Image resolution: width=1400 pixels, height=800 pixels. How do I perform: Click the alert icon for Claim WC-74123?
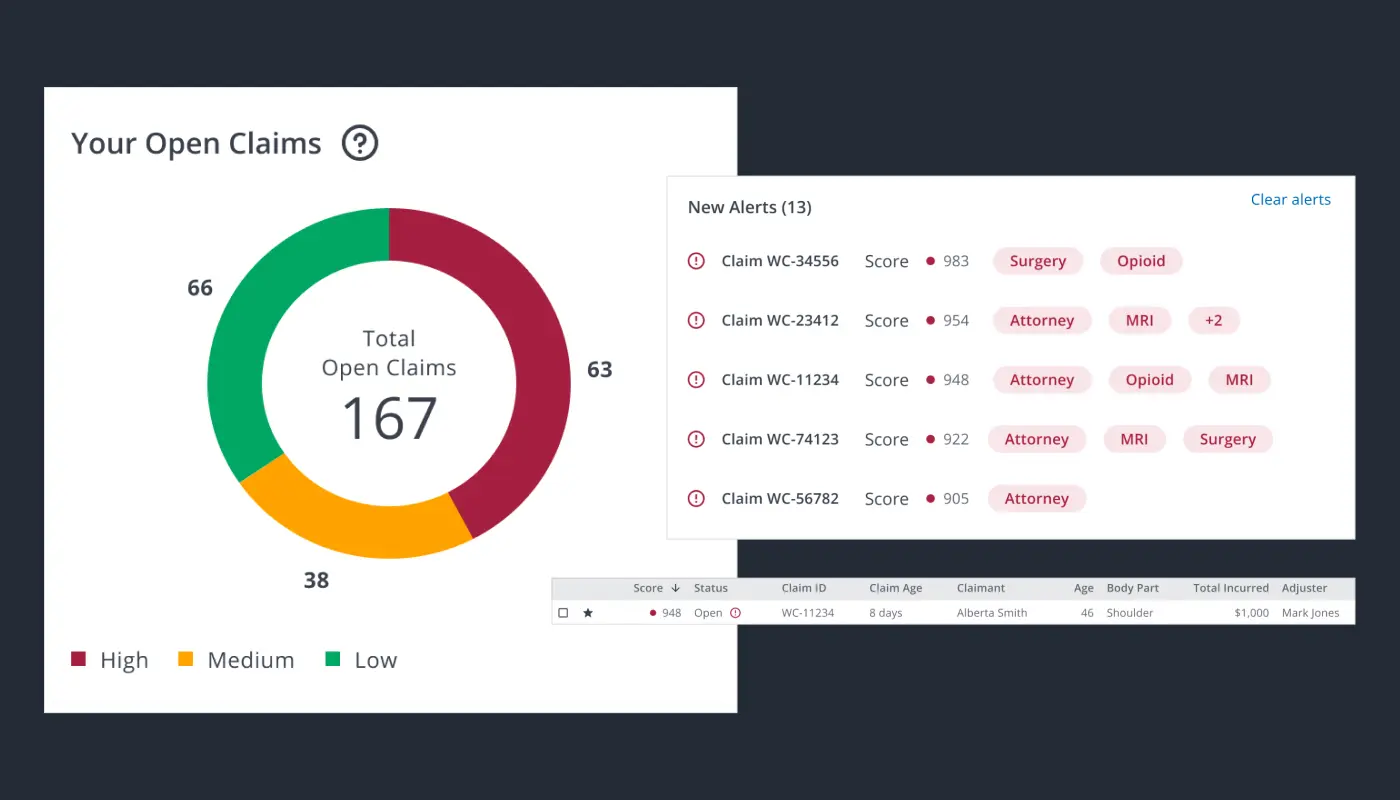696,438
